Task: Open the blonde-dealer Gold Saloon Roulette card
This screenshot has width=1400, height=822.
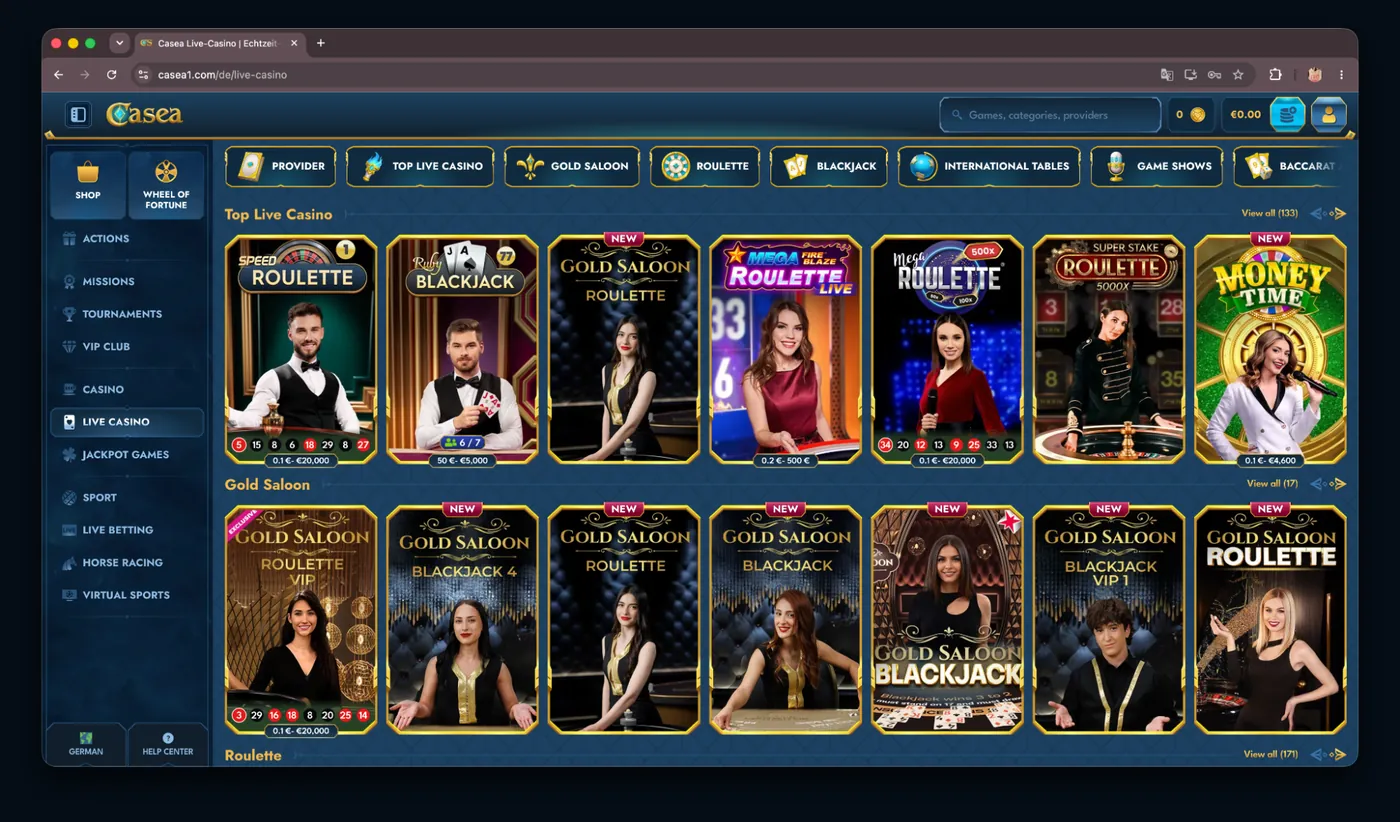Action: [x=1270, y=620]
